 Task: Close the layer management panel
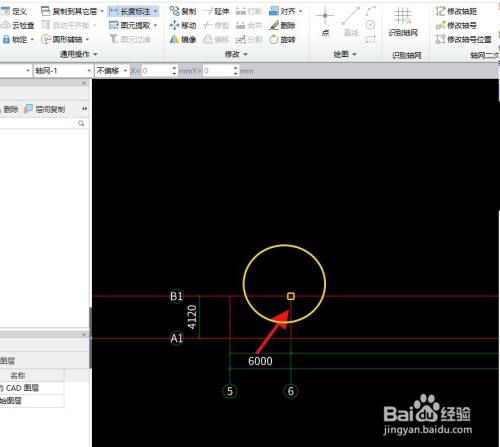(x=84, y=334)
